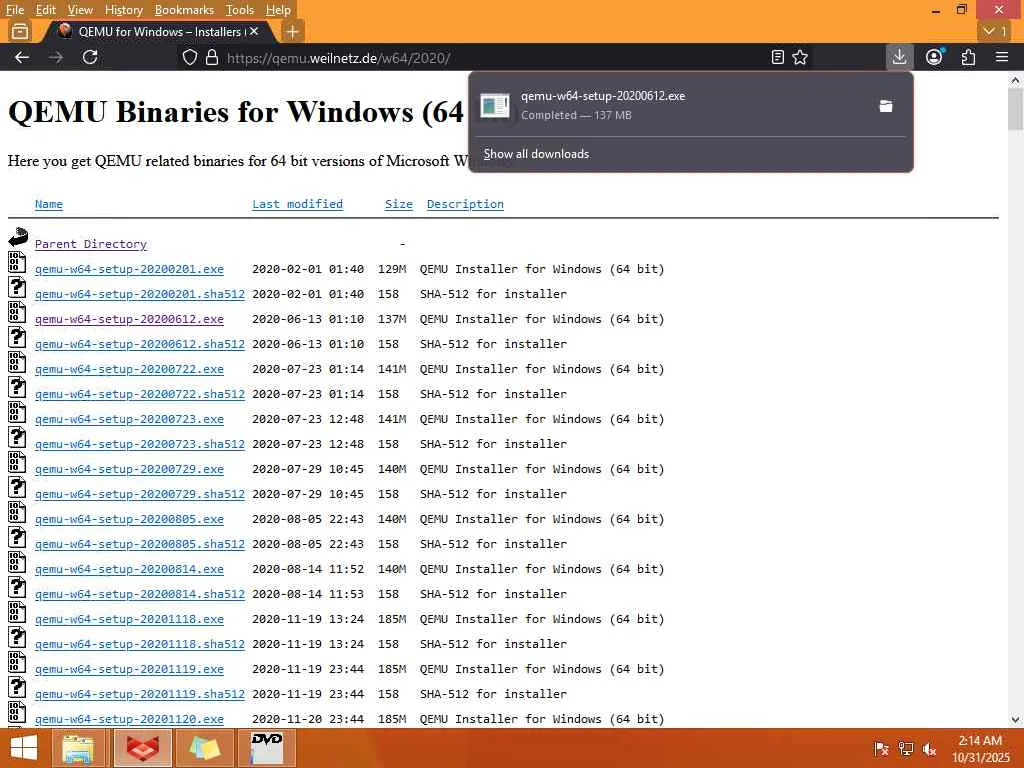Open the File menu
The height and width of the screenshot is (768, 1024).
point(14,10)
